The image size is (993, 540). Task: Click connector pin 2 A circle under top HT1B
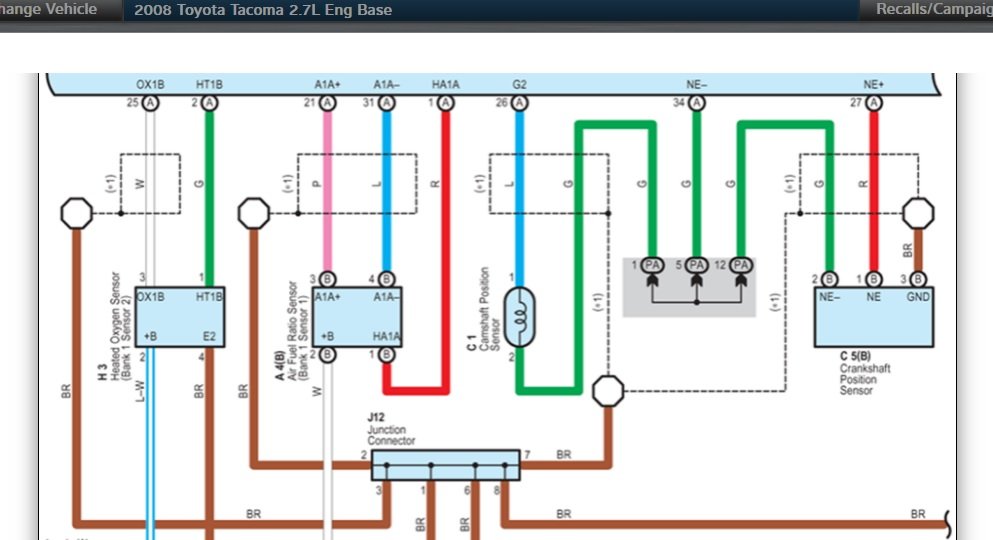[x=209, y=103]
